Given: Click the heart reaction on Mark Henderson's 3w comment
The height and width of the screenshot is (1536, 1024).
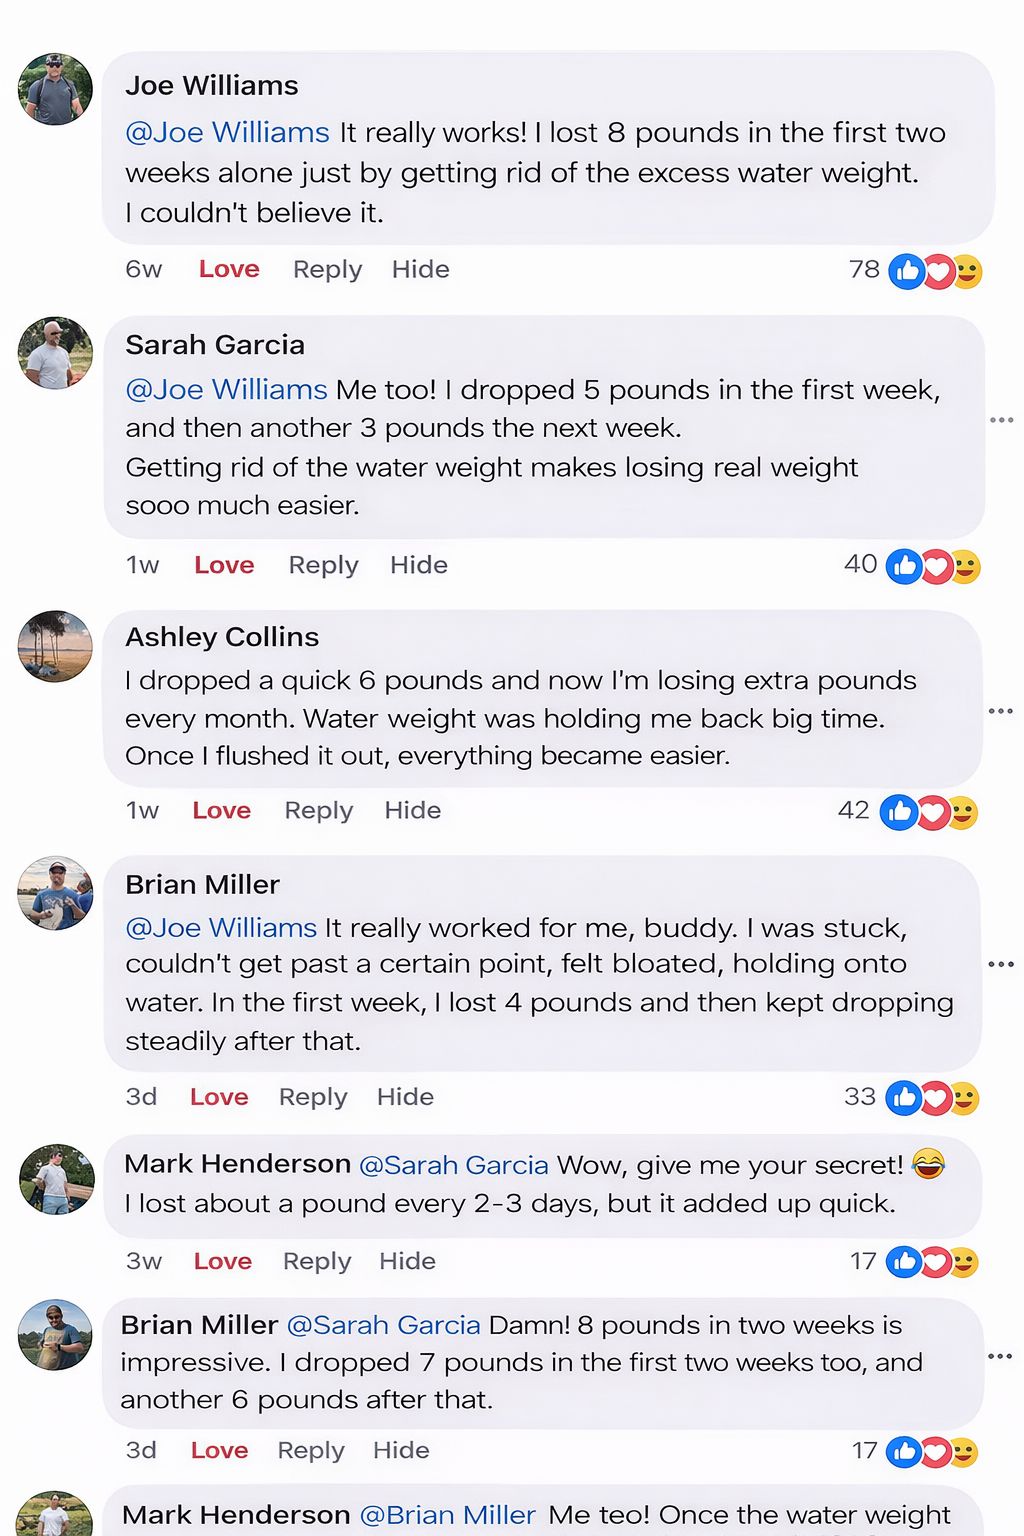Looking at the screenshot, I should (935, 1262).
